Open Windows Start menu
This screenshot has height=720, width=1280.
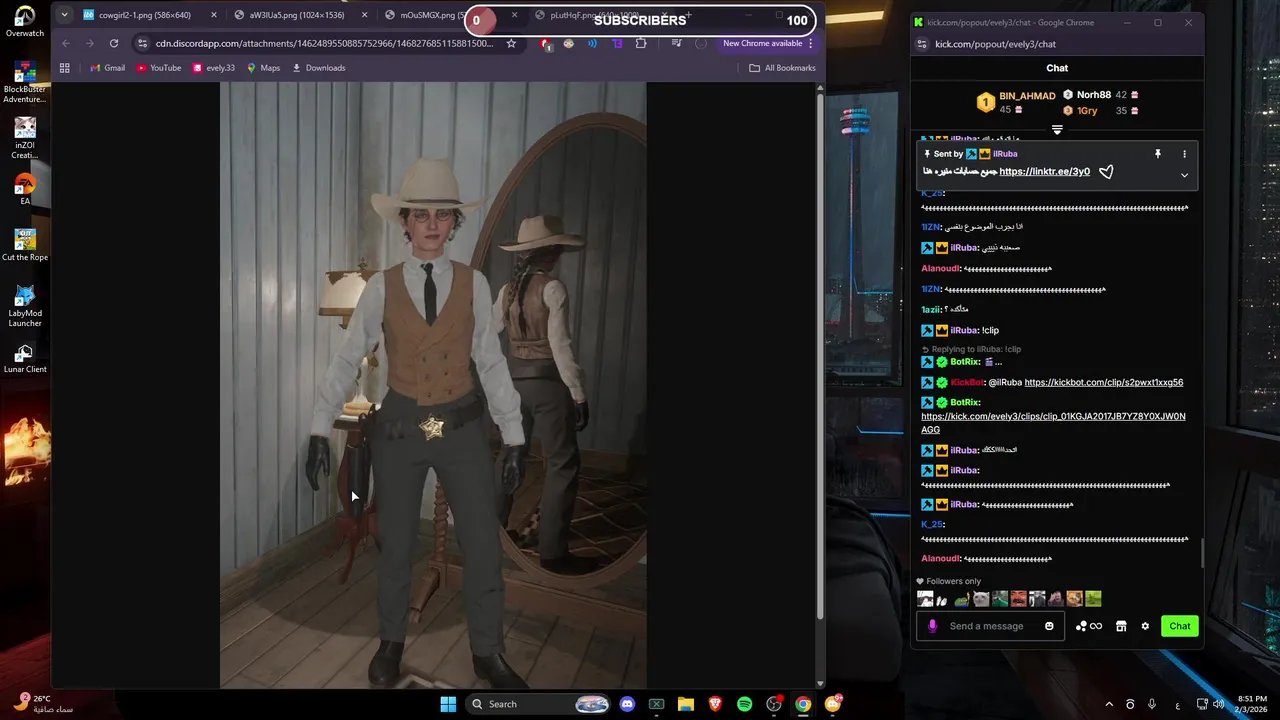click(448, 704)
